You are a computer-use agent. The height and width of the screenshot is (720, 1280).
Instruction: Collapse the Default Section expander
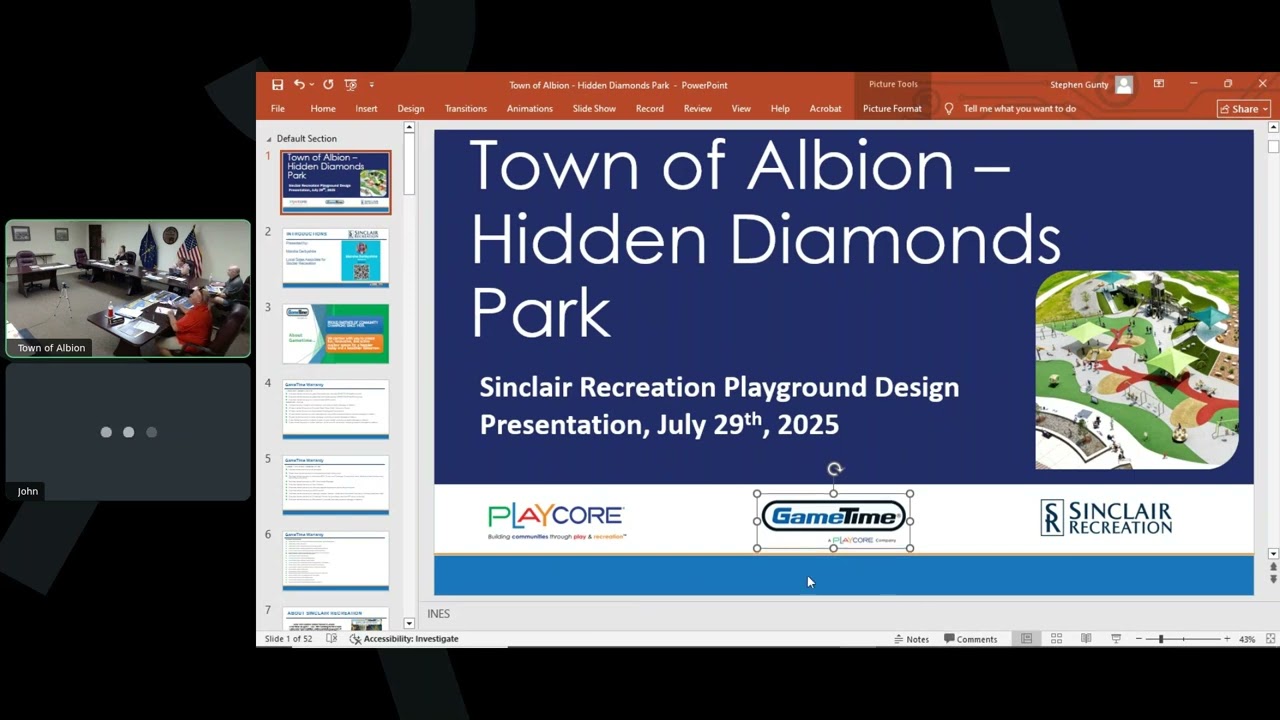(x=268, y=139)
